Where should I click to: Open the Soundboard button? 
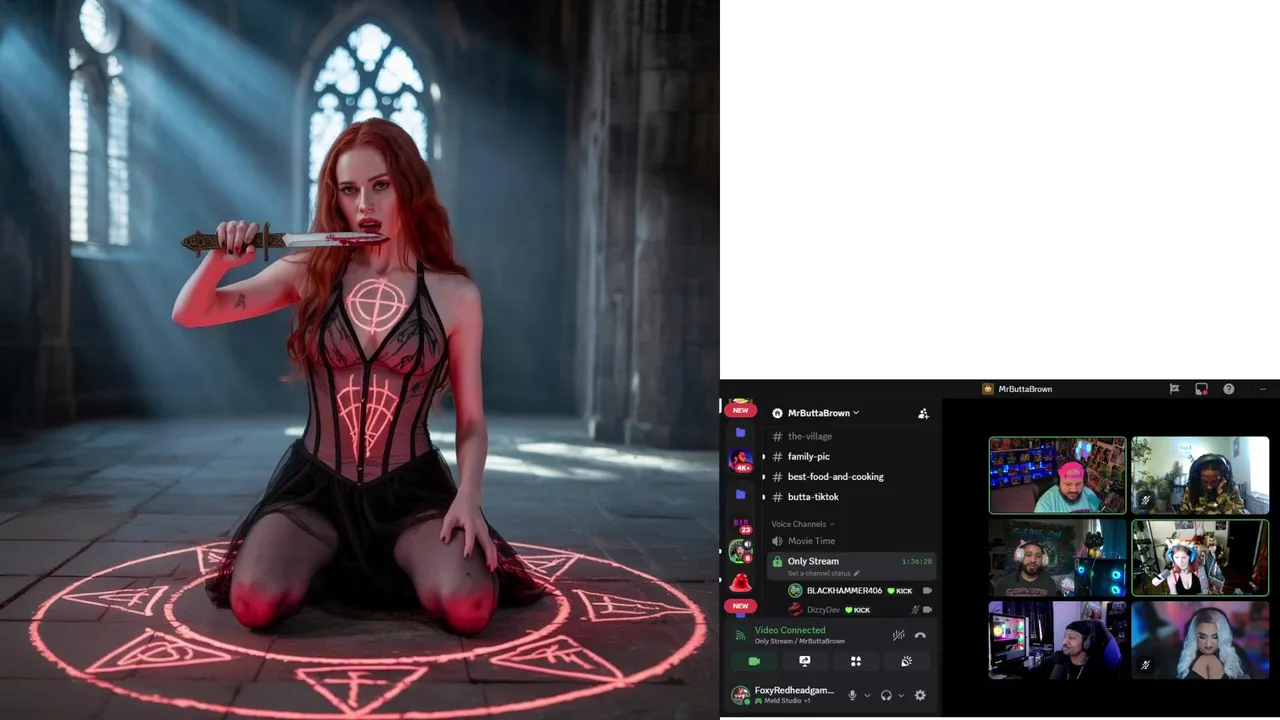(x=906, y=661)
